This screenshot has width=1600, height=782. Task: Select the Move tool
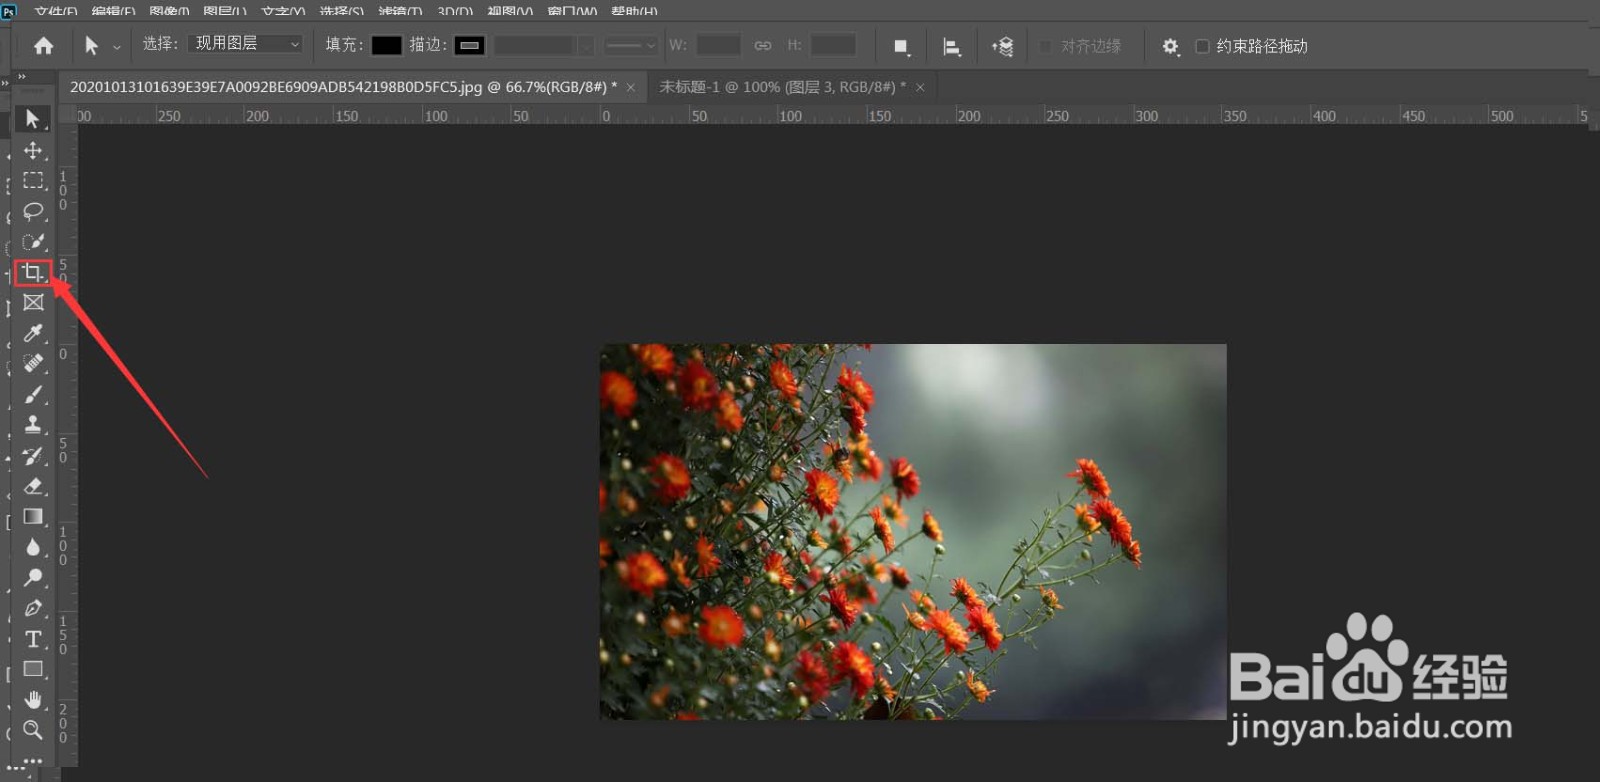(32, 150)
